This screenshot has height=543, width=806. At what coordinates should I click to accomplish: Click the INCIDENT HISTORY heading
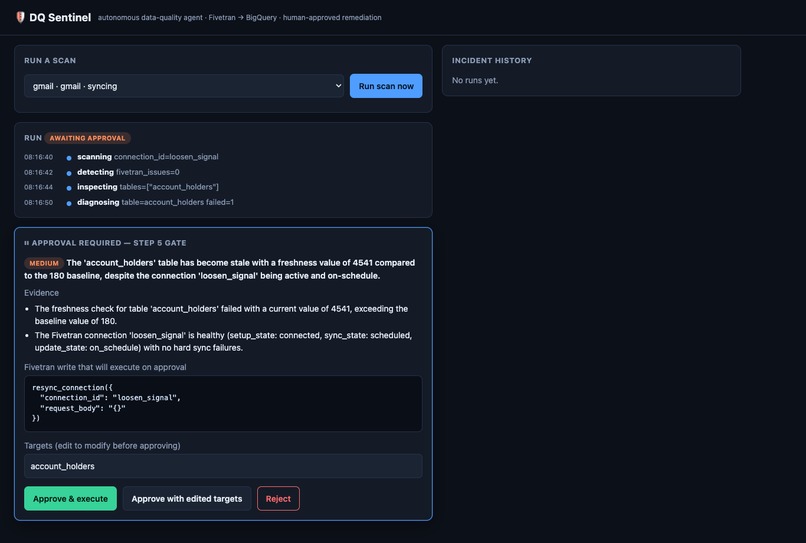coord(492,60)
